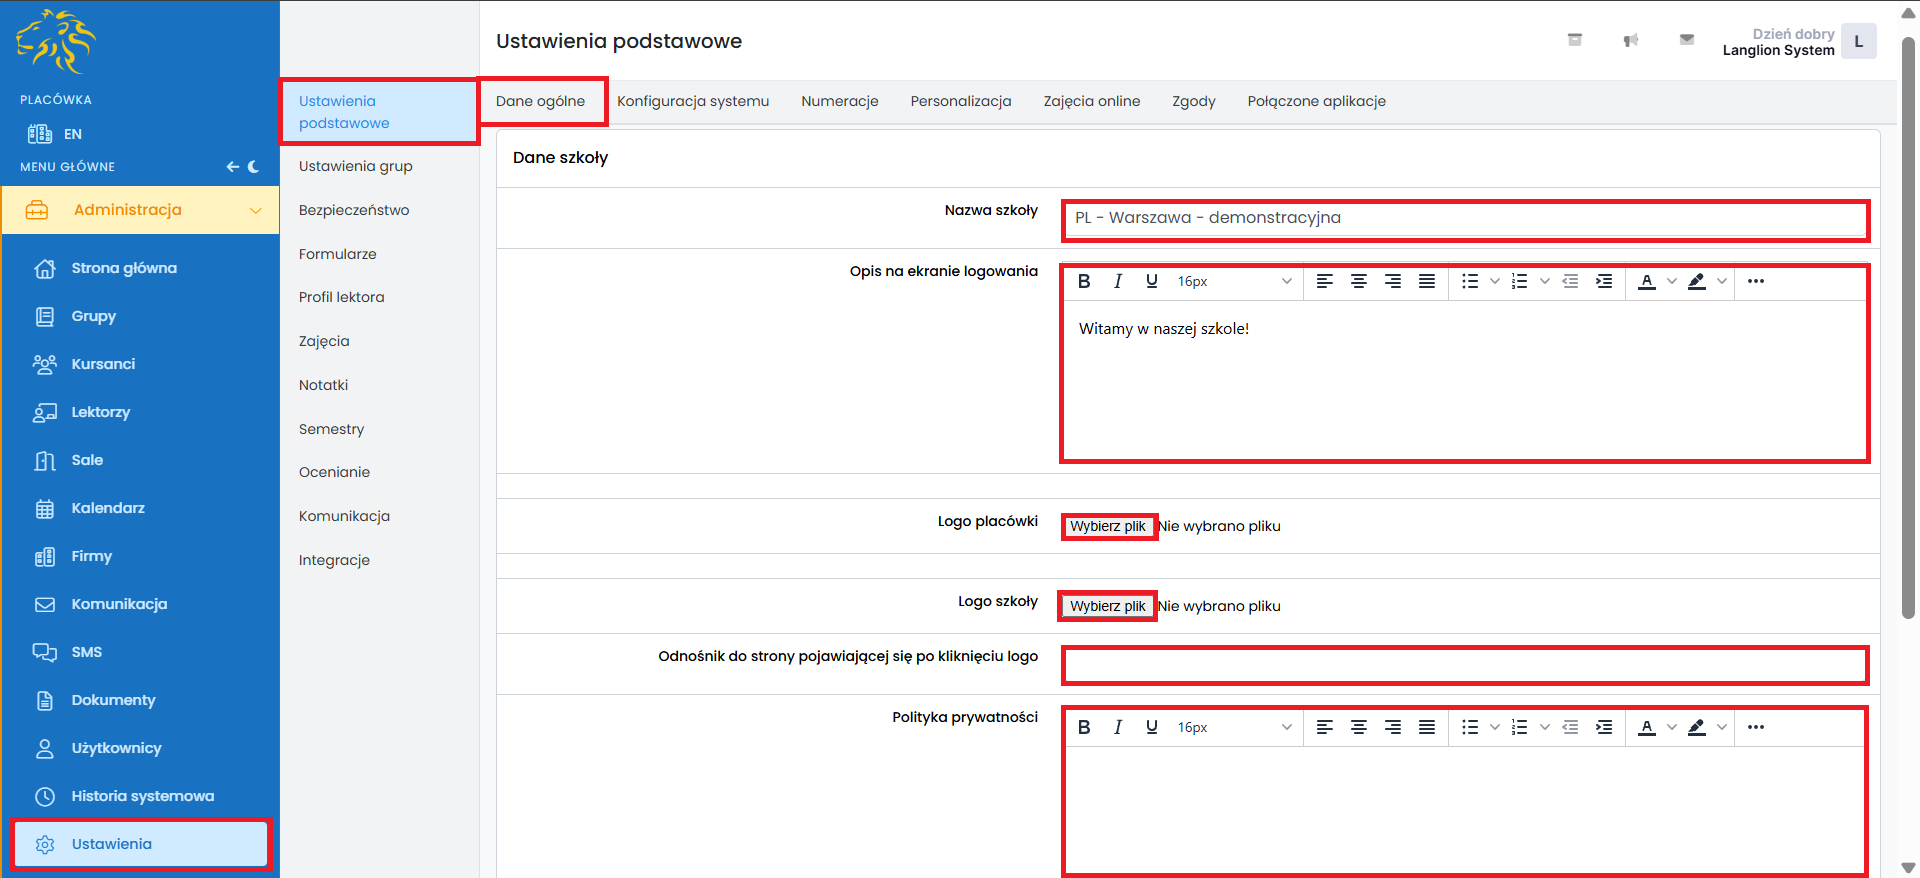Open the Kalendarz calendar menu item
The height and width of the screenshot is (878, 1920).
108,508
